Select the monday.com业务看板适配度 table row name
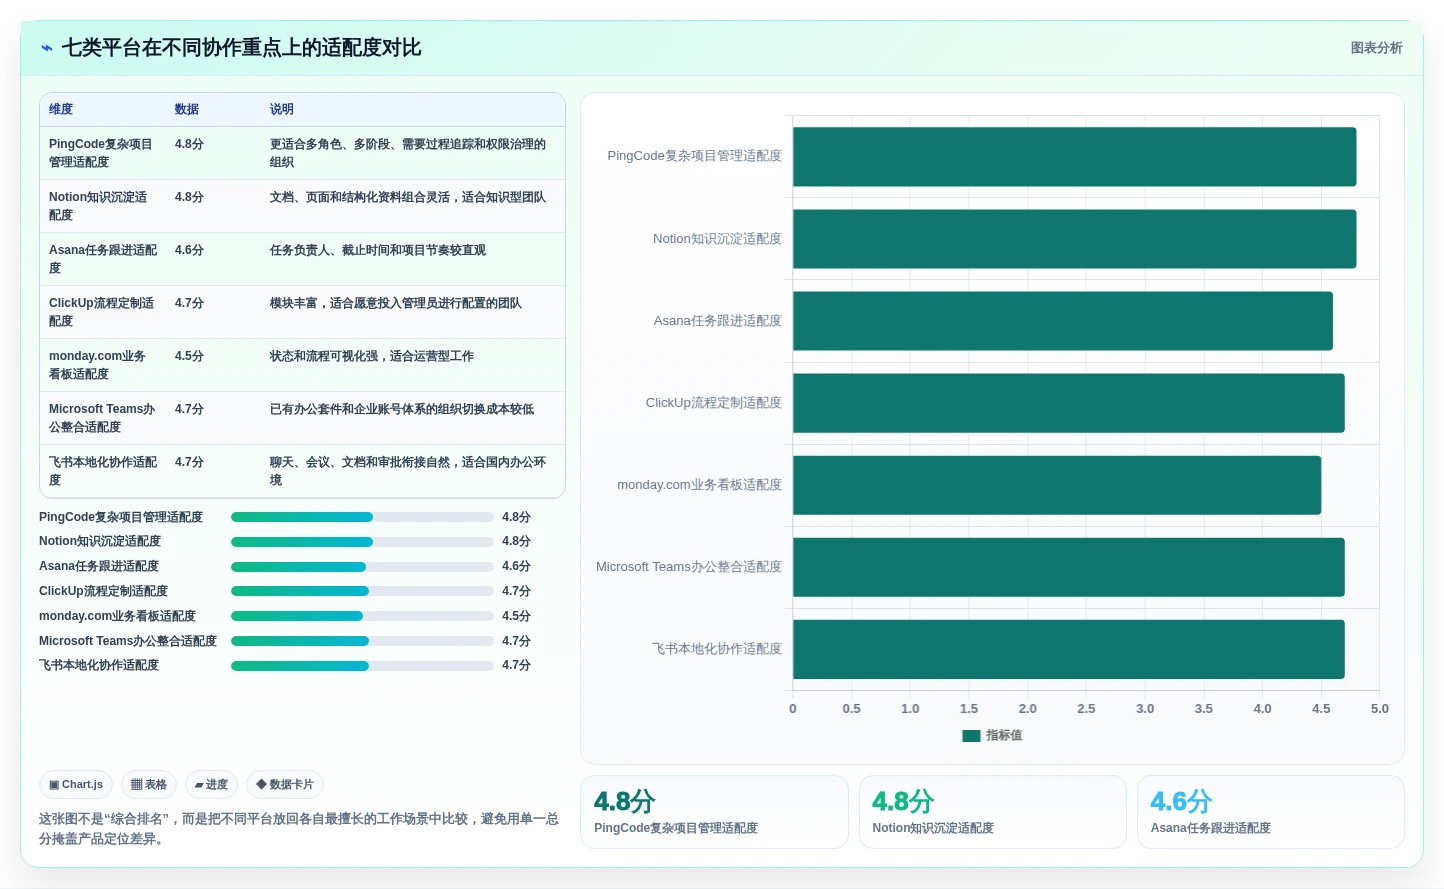 click(98, 365)
